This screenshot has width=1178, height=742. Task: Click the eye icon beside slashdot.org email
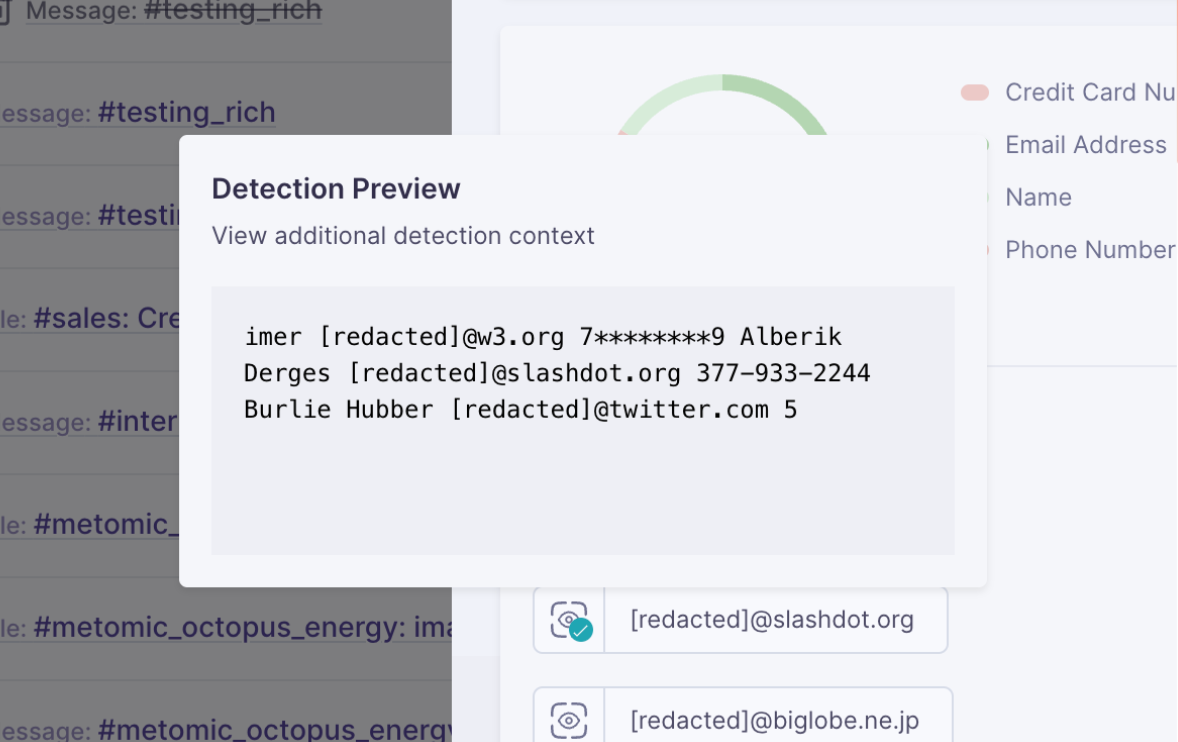(569, 620)
